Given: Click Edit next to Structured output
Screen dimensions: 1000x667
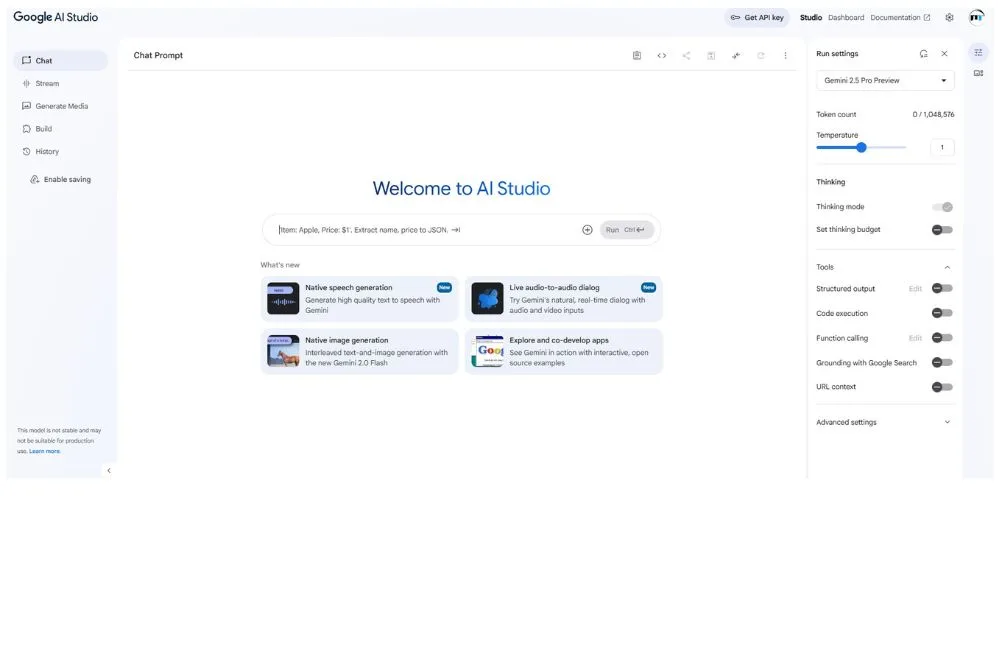Looking at the screenshot, I should (915, 289).
